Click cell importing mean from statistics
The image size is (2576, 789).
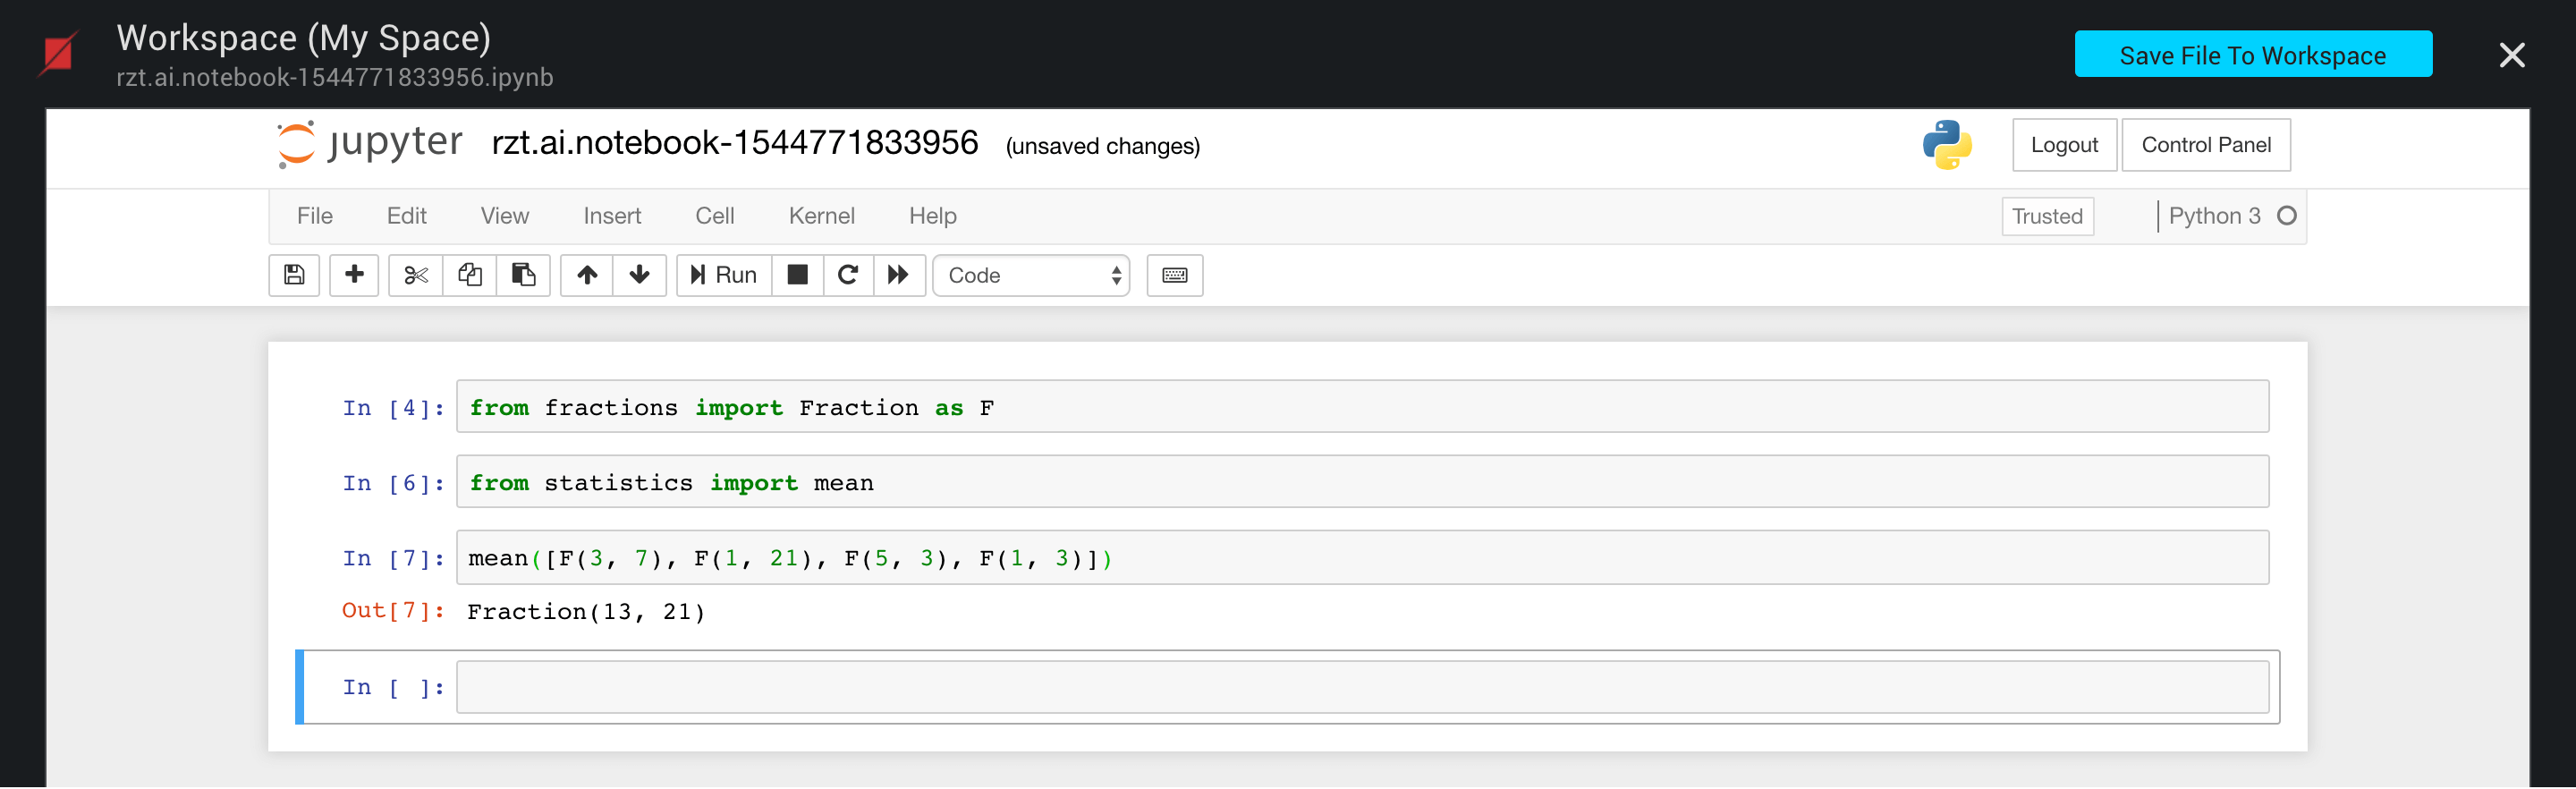click(1362, 482)
